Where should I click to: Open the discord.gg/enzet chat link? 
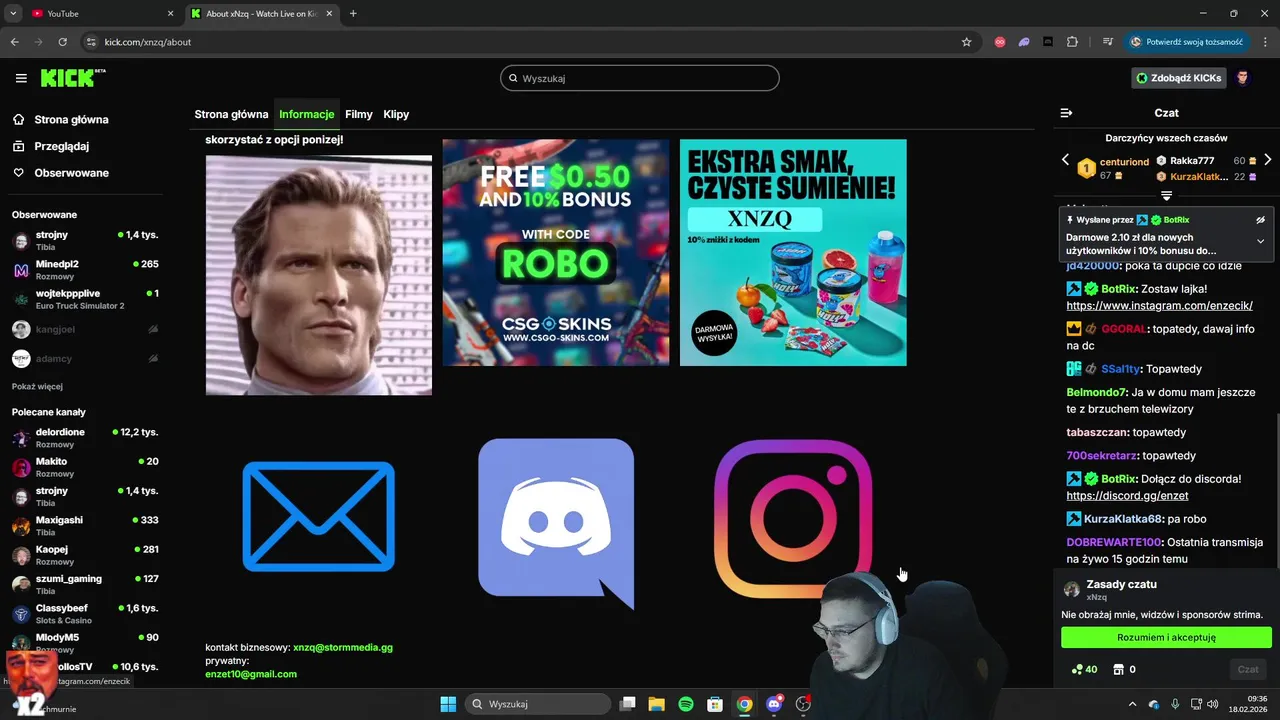(1127, 496)
